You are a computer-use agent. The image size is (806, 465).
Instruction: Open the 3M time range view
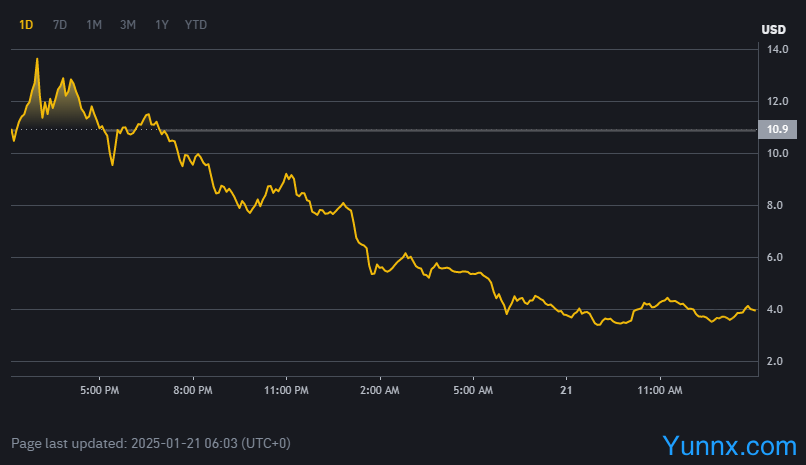tap(128, 25)
